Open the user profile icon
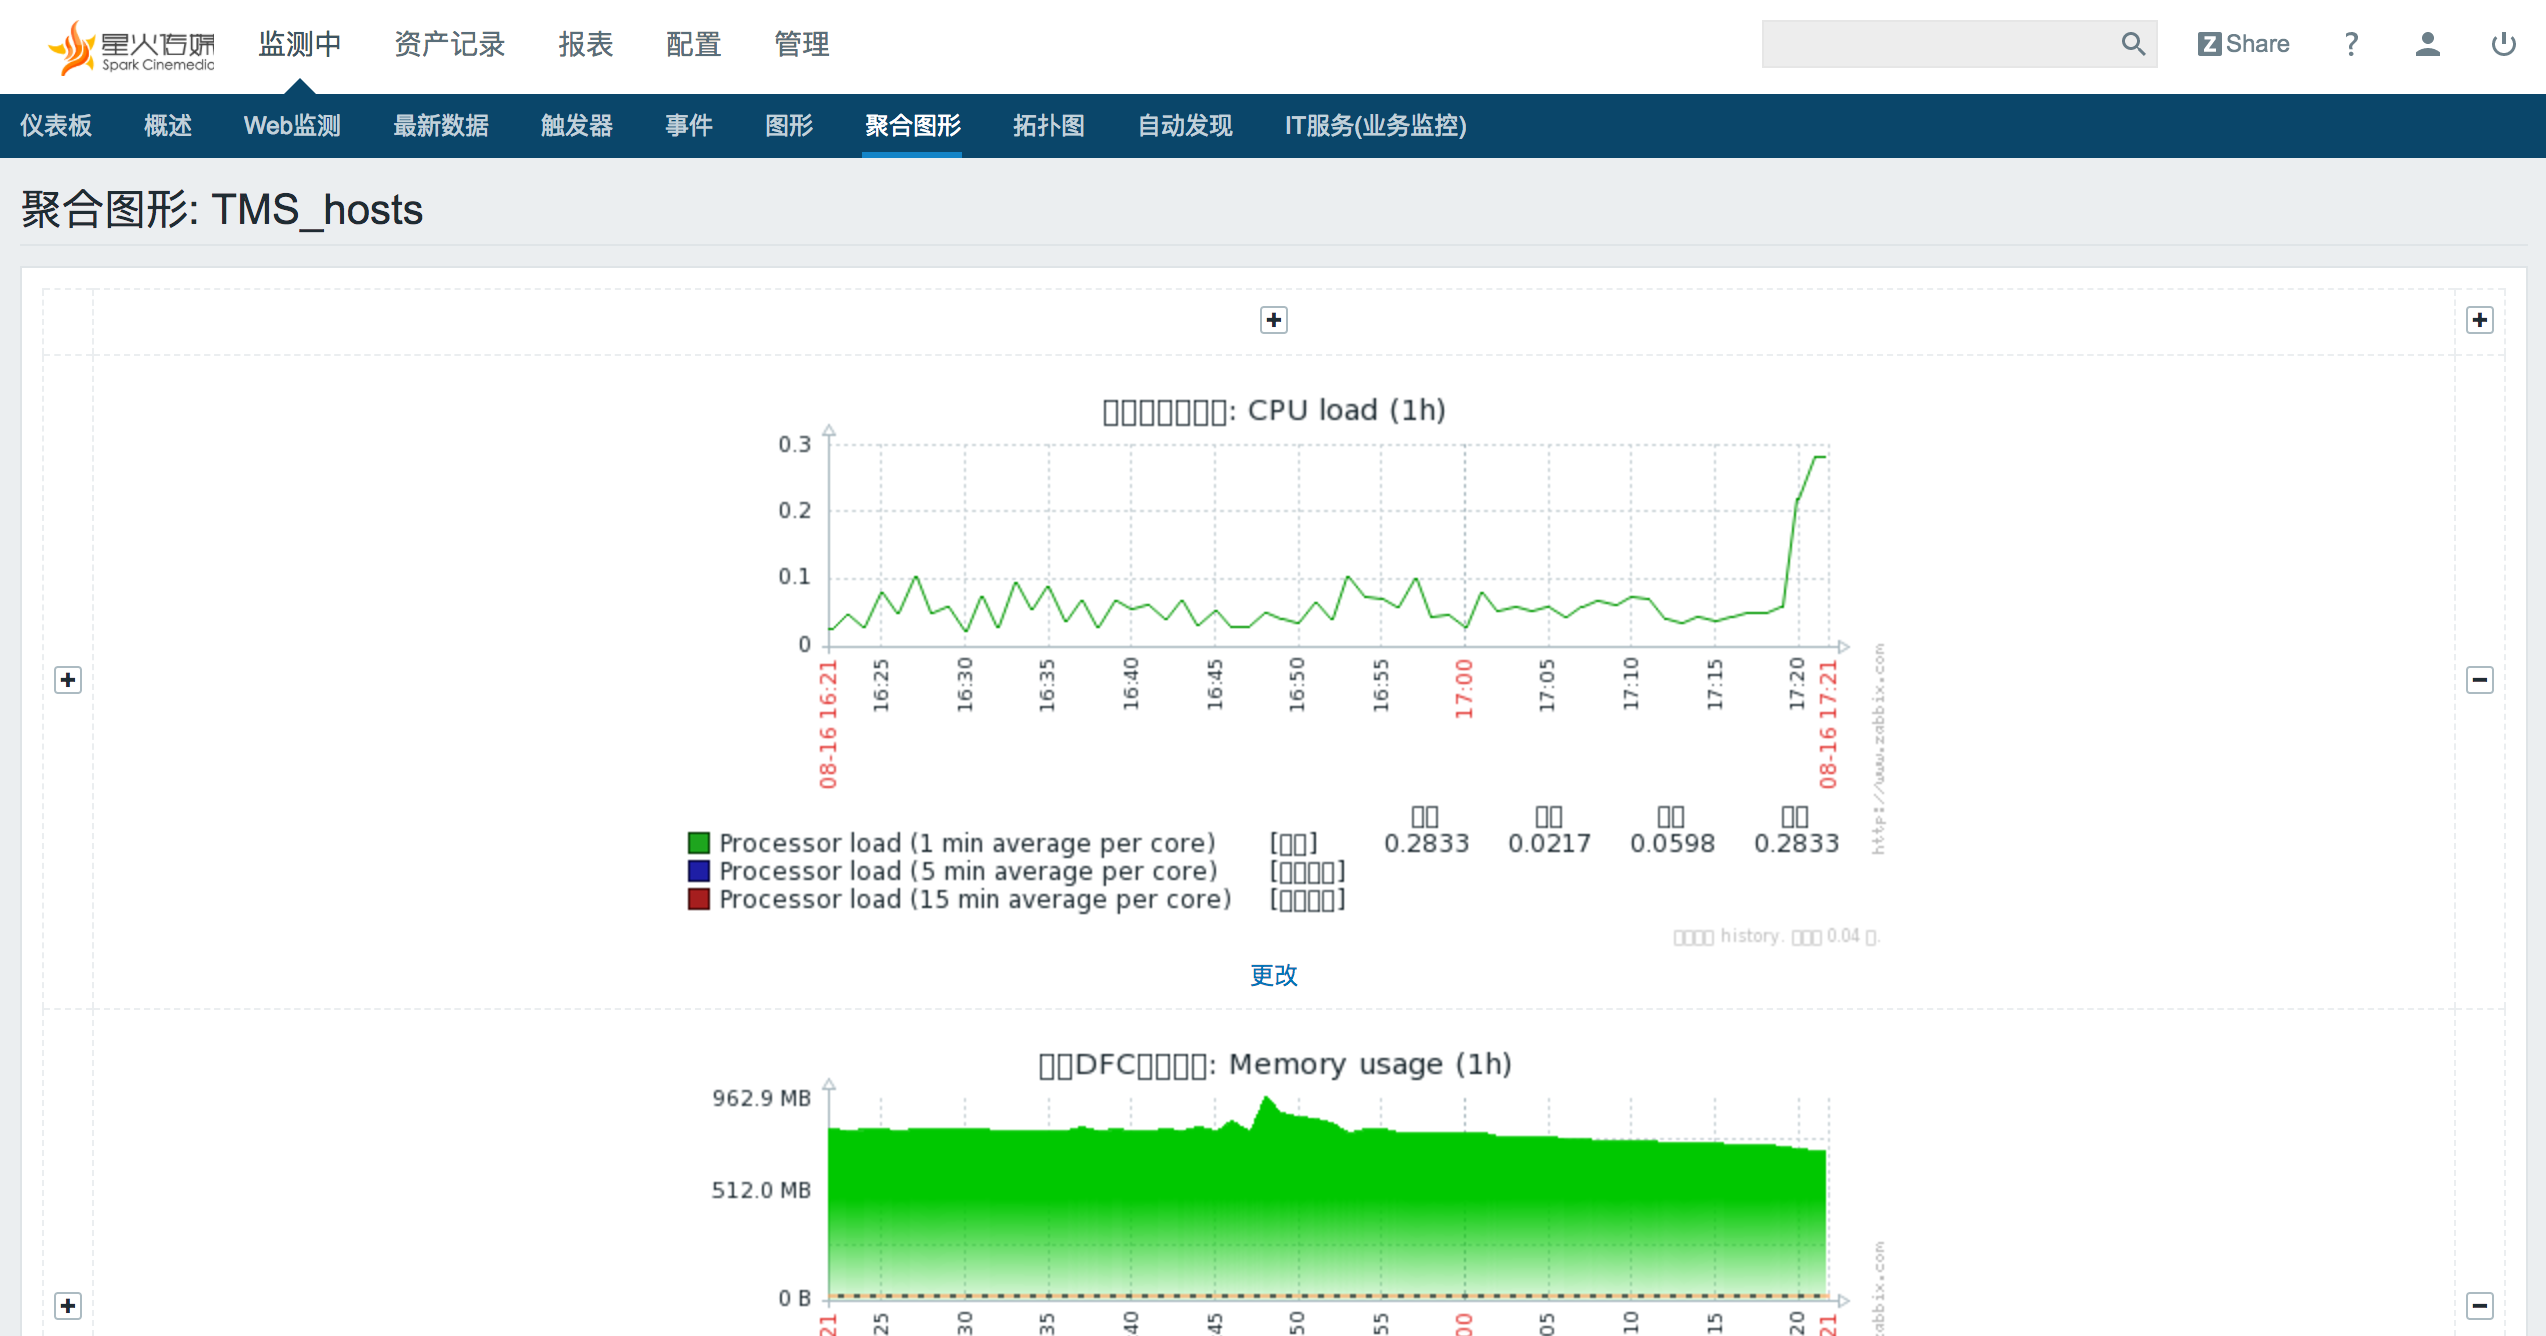The width and height of the screenshot is (2546, 1336). click(x=2427, y=44)
